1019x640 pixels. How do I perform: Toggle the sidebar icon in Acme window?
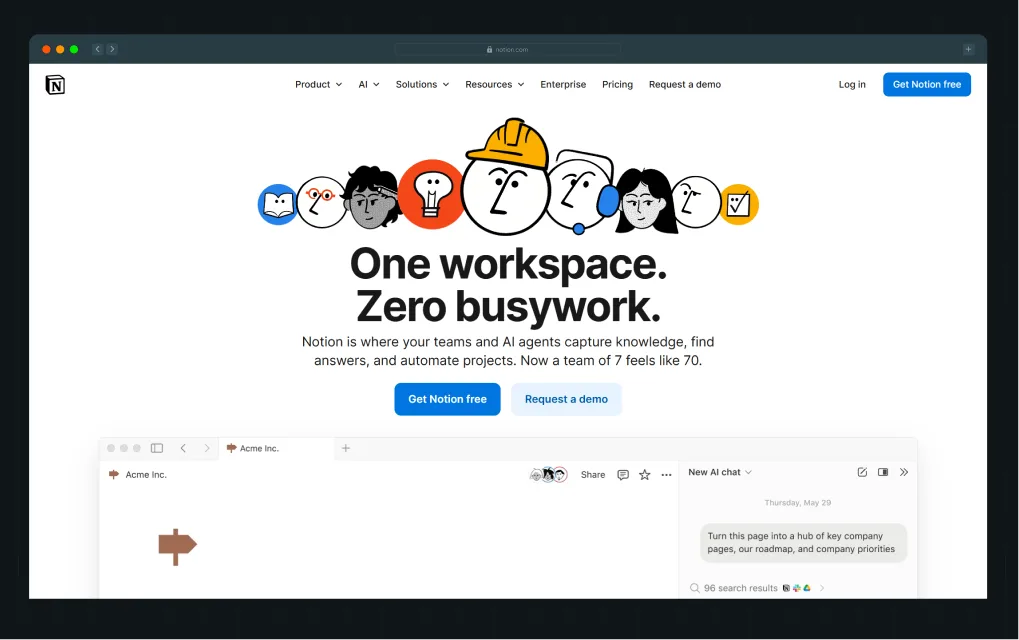coord(157,448)
